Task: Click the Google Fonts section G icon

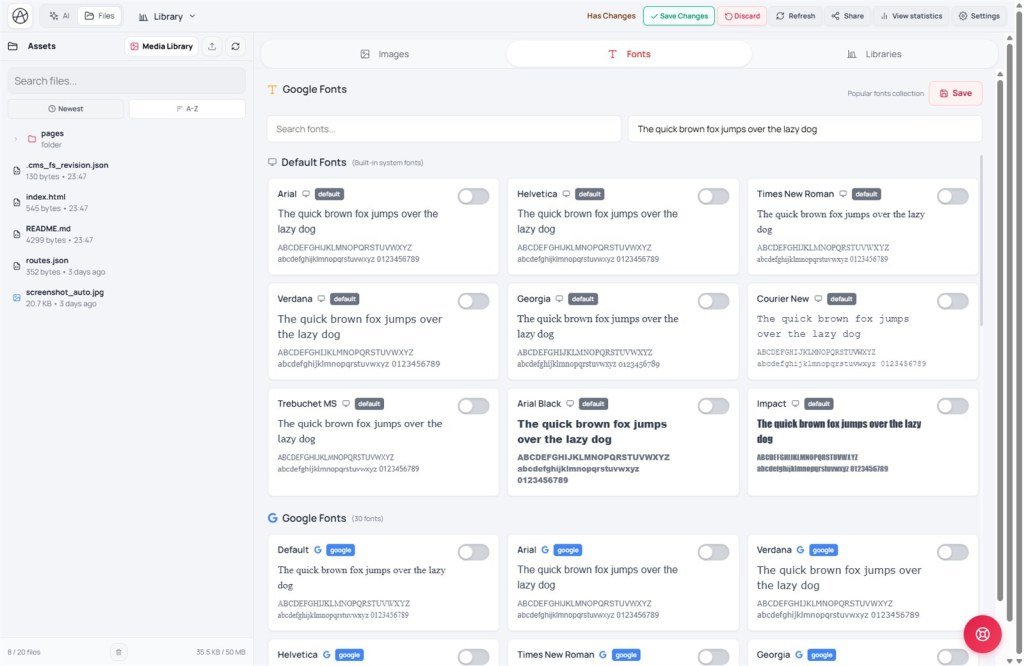Action: tap(272, 518)
